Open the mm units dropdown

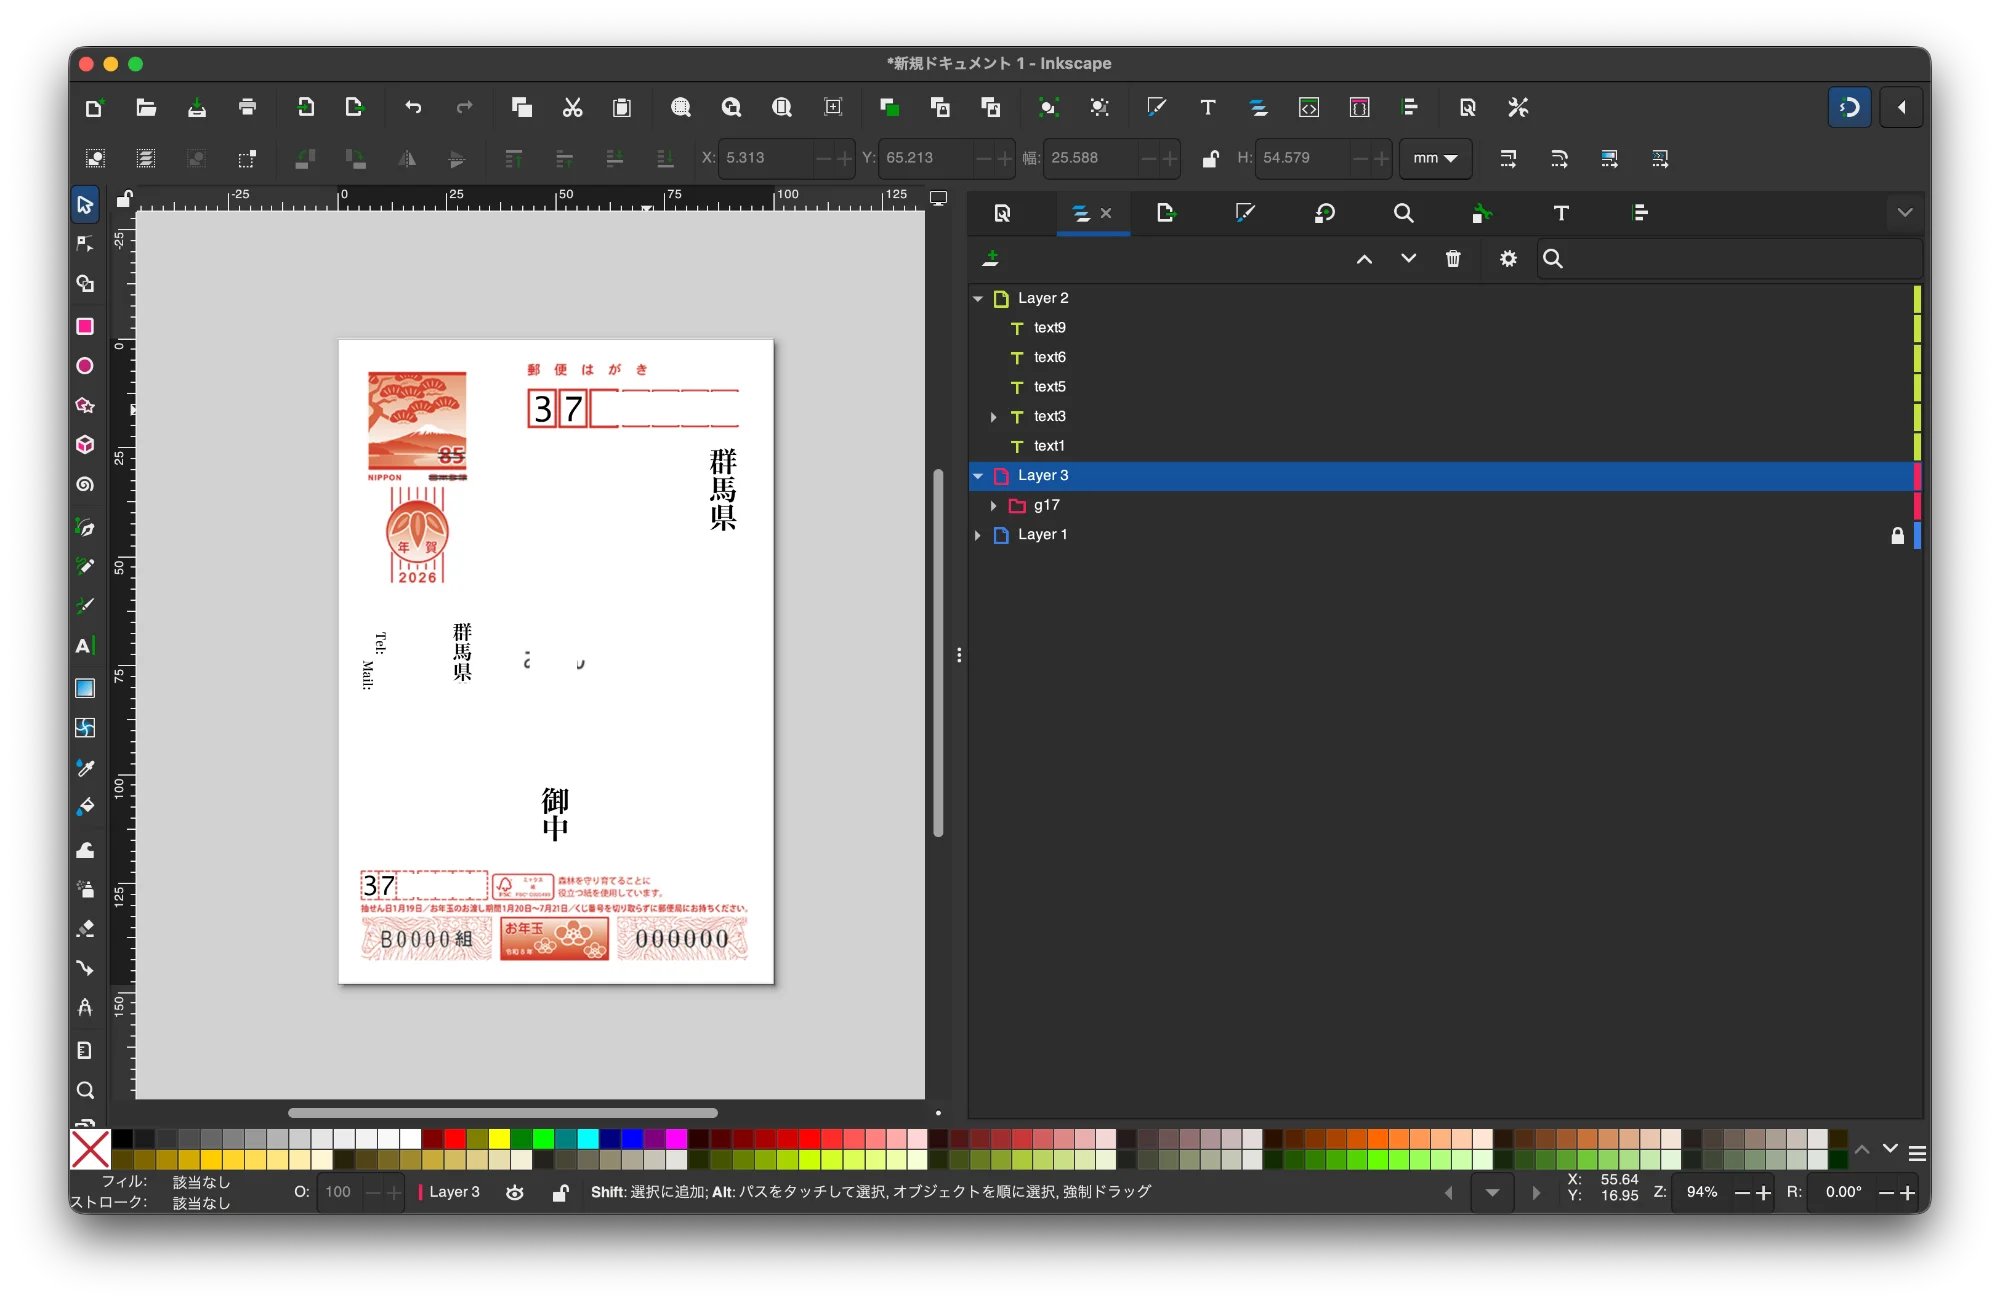click(1435, 158)
